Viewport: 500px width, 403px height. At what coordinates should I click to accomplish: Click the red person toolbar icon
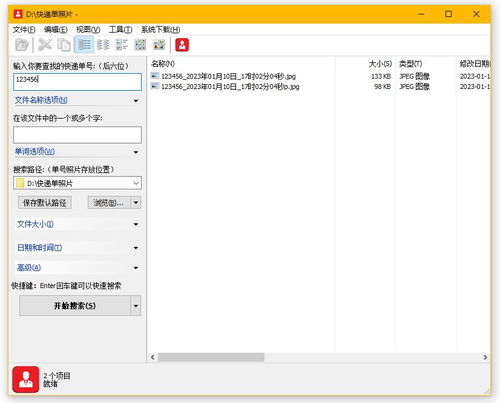point(182,45)
